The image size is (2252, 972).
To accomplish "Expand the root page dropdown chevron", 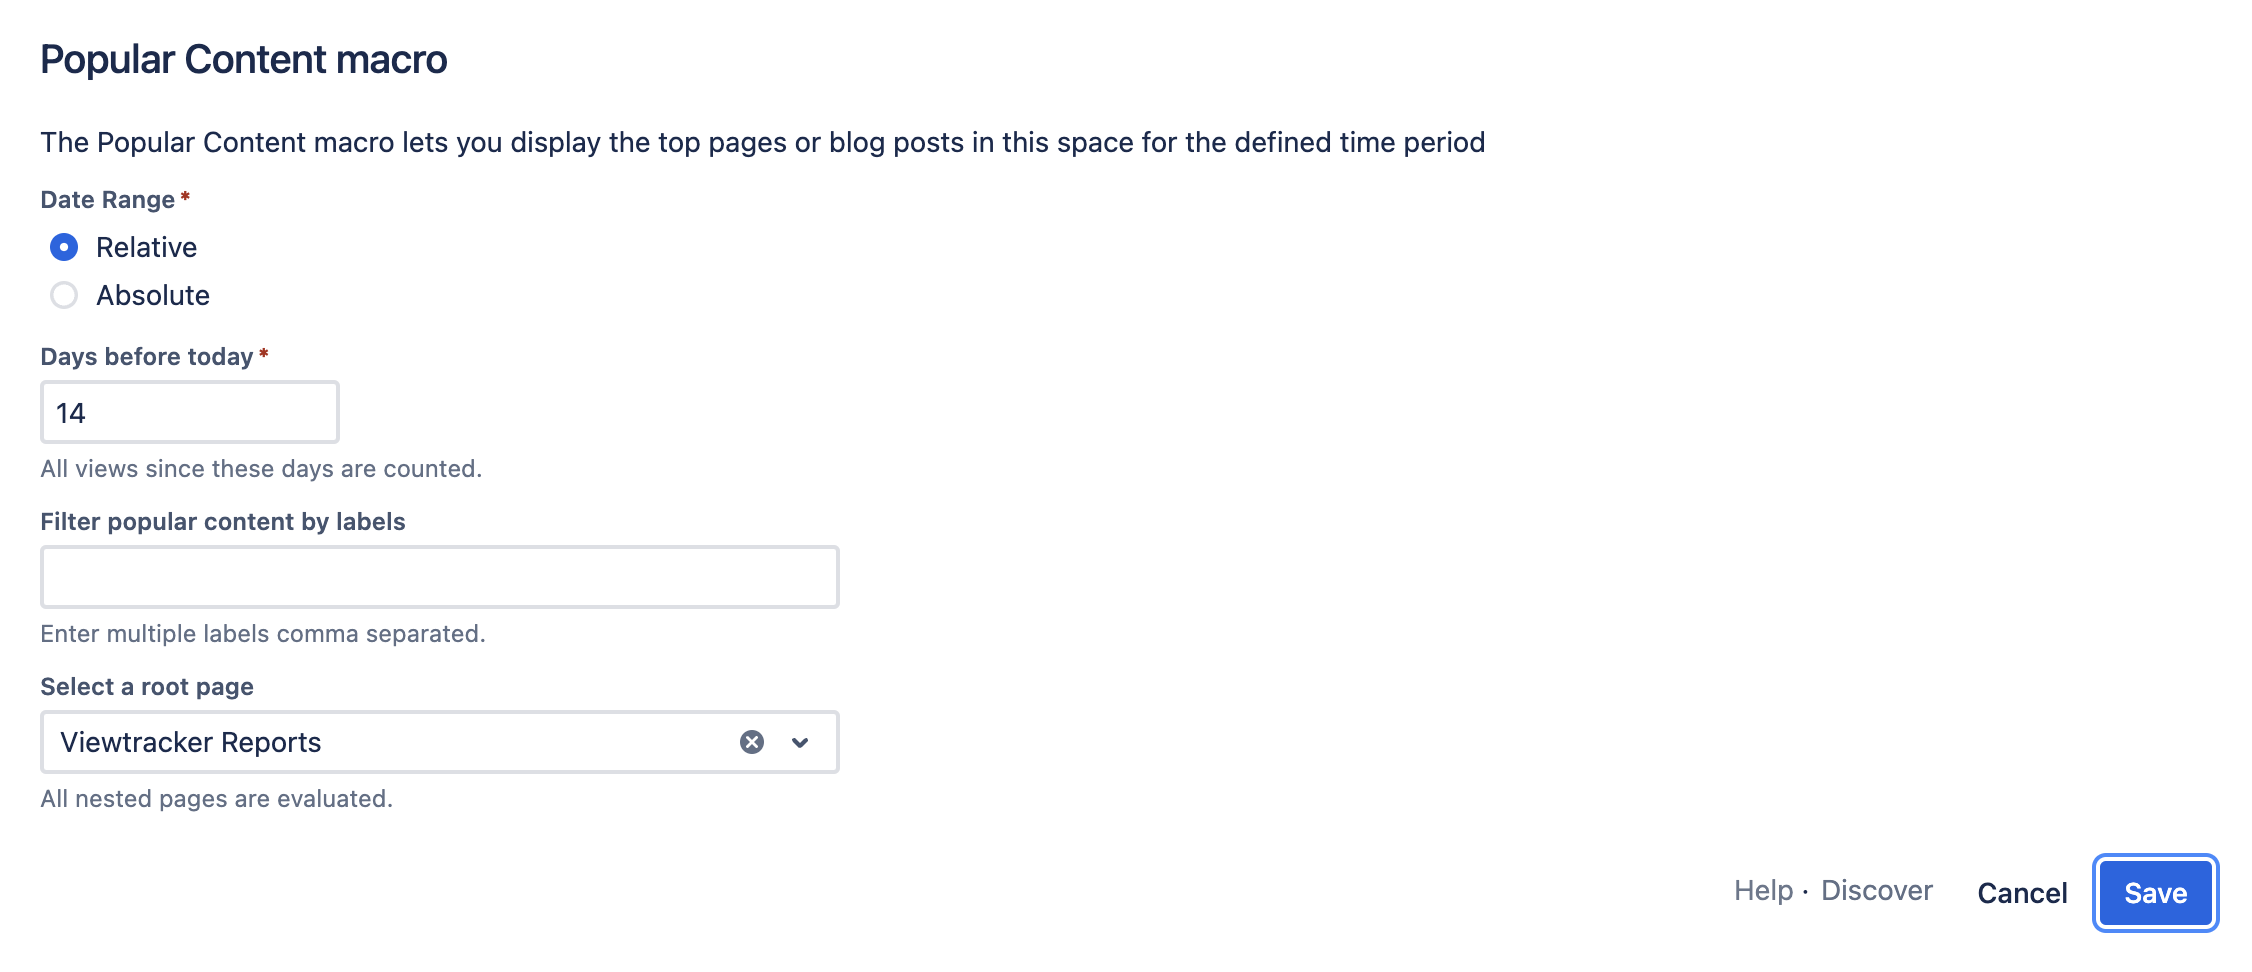I will point(800,742).
